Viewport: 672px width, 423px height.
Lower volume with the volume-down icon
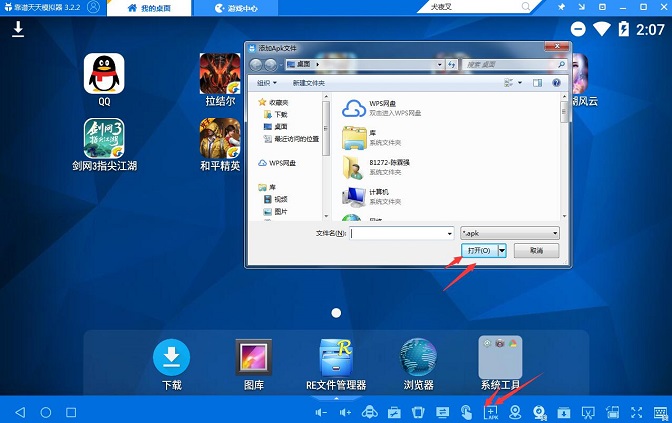pyautogui.click(x=321, y=412)
